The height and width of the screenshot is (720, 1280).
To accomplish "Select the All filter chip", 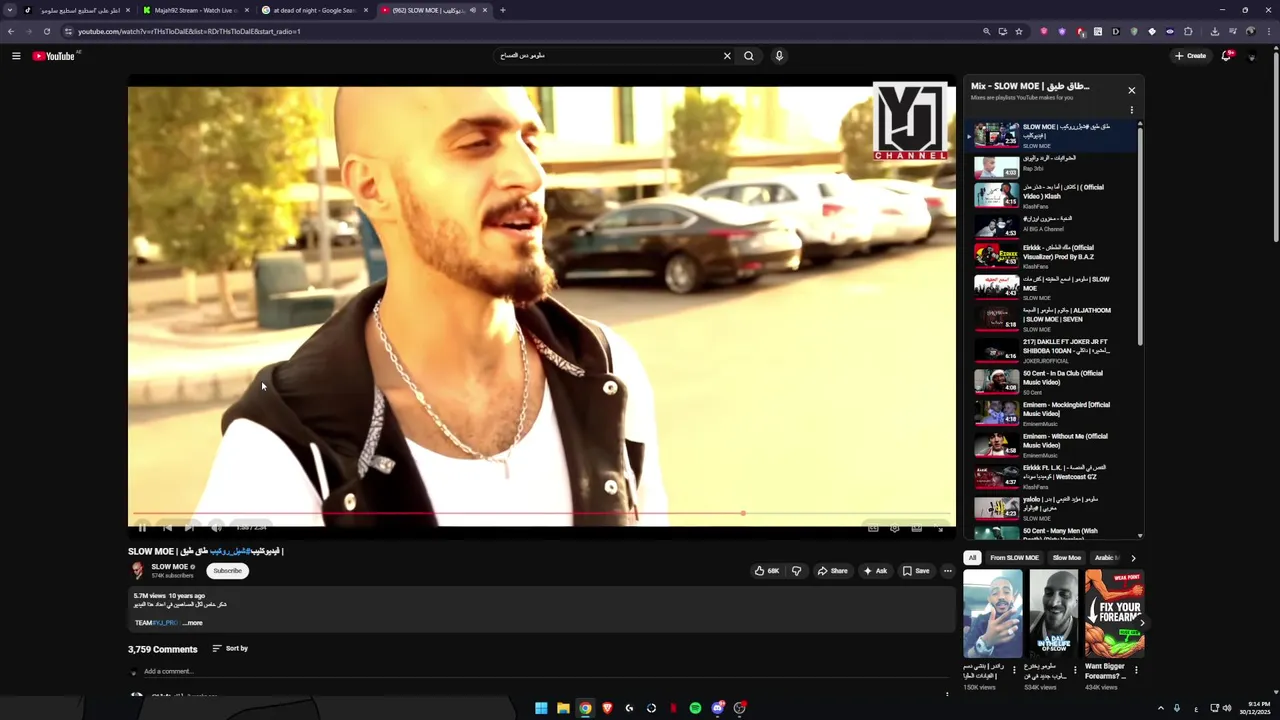I will 972,558.
